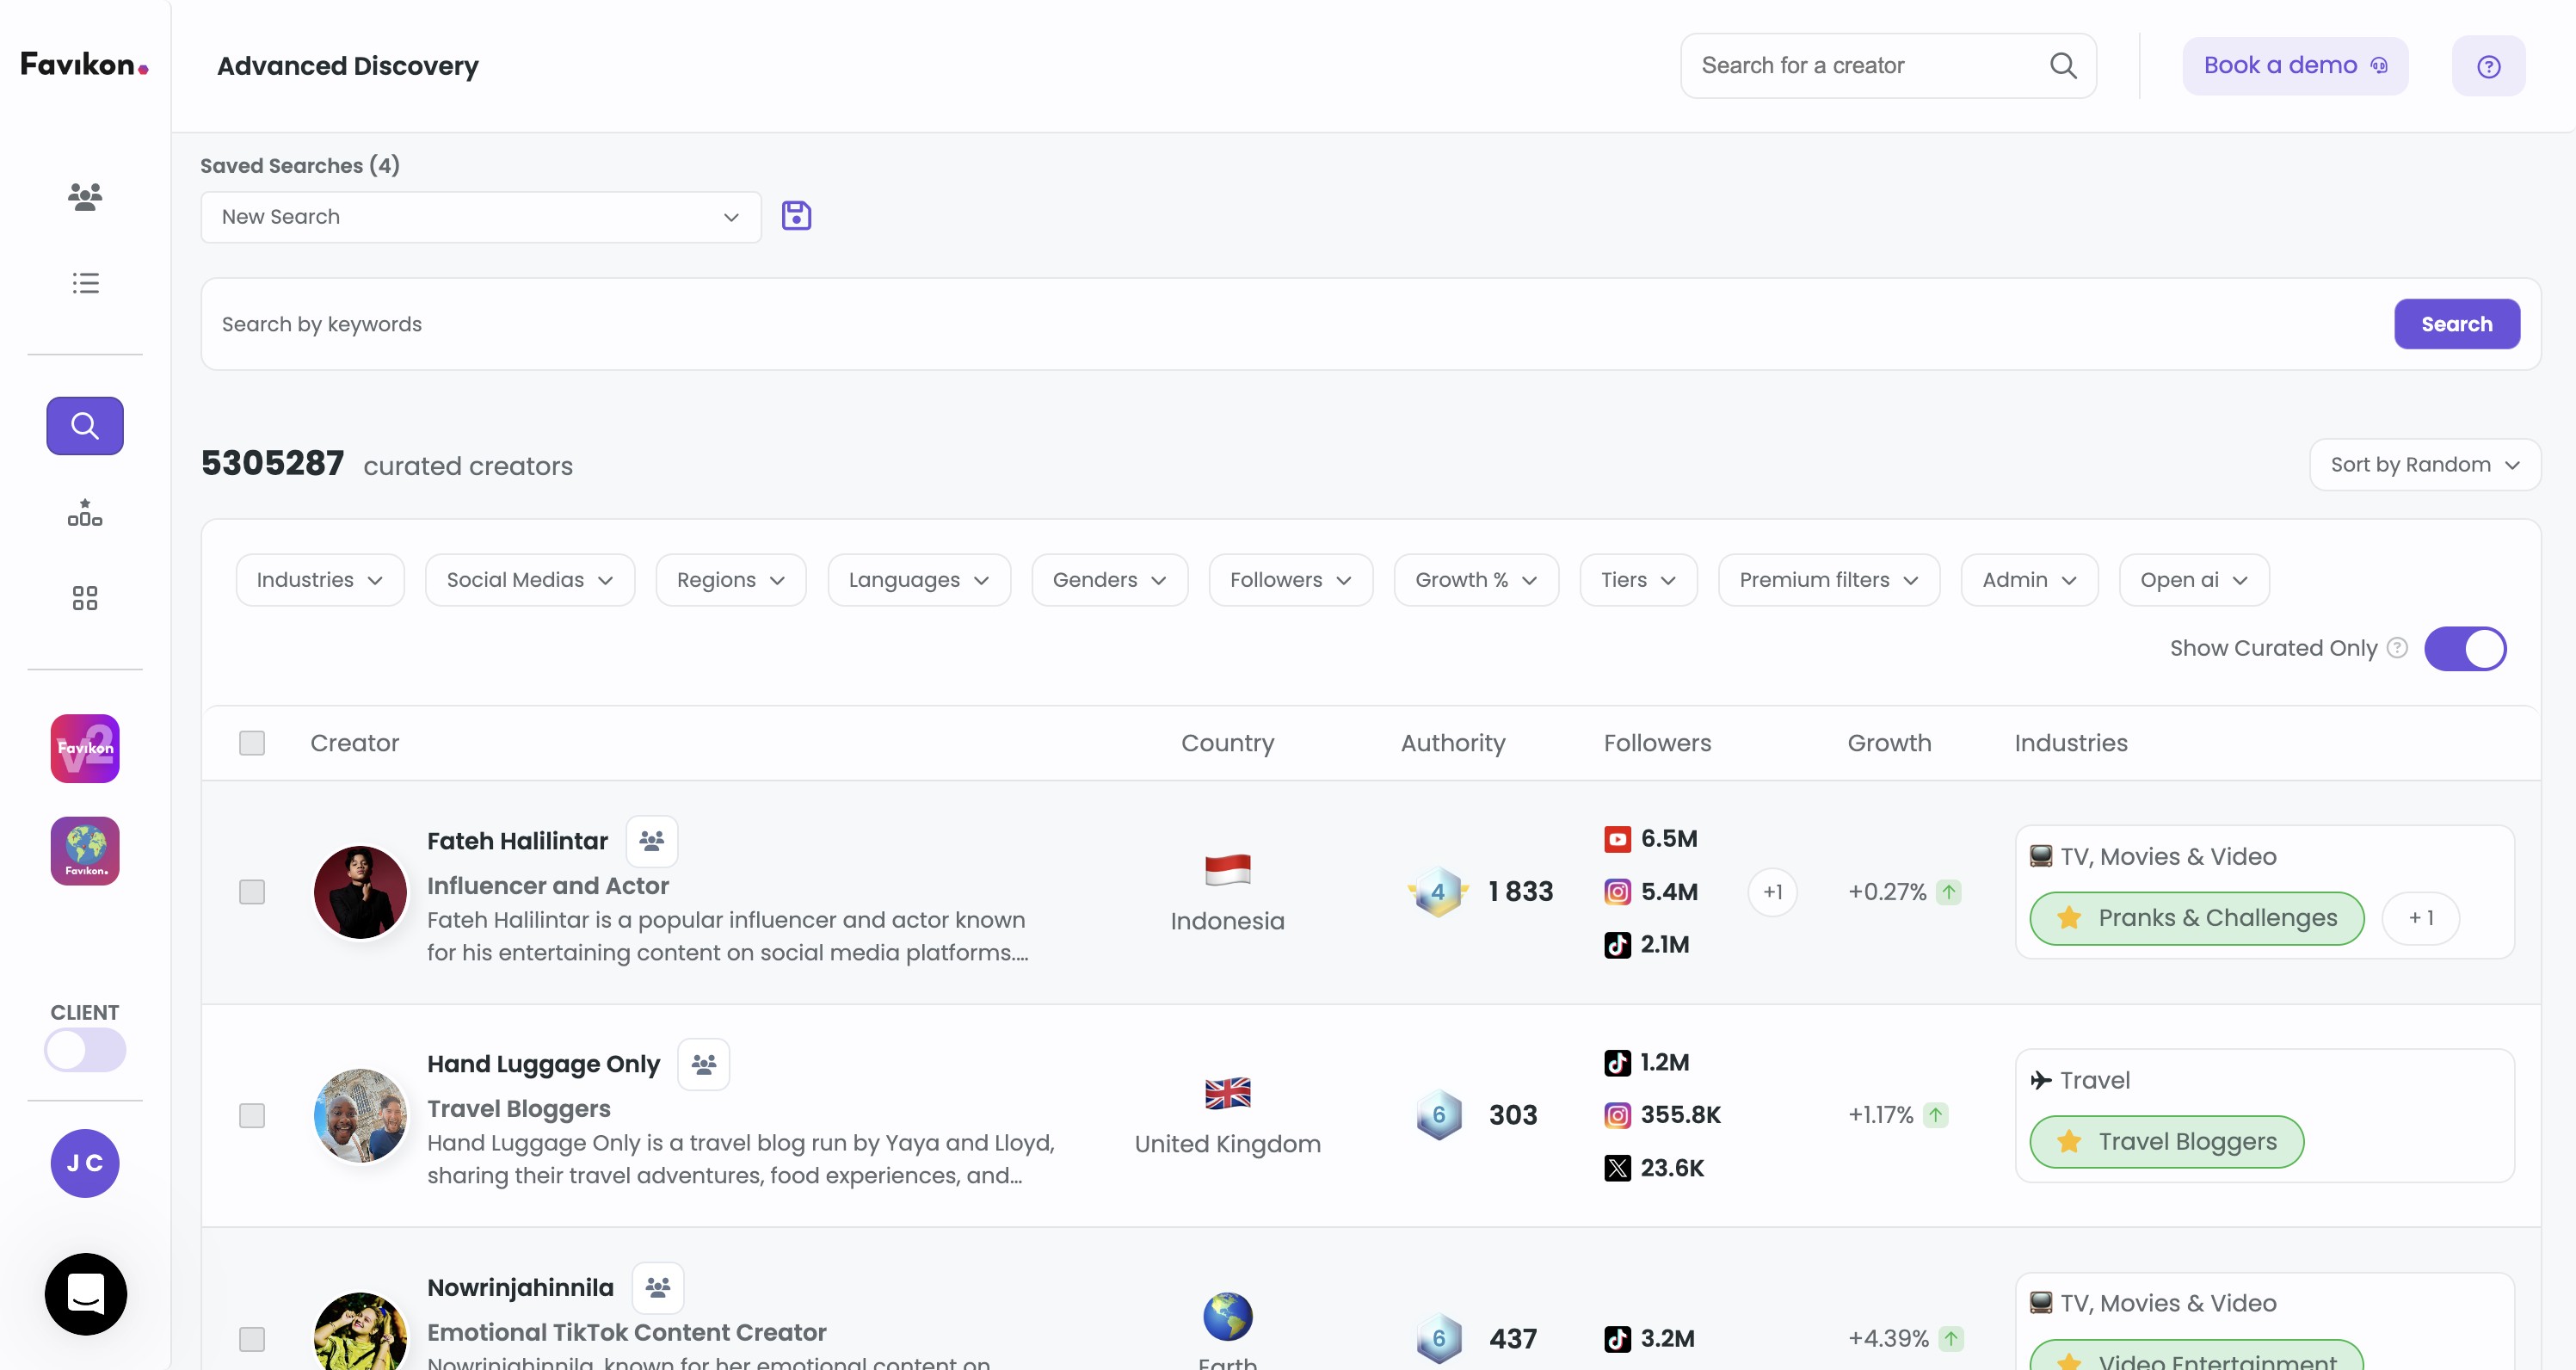Screen dimensions: 2576x1370
Task: Toggle Show Curated Only switch off
Action: [2465, 649]
